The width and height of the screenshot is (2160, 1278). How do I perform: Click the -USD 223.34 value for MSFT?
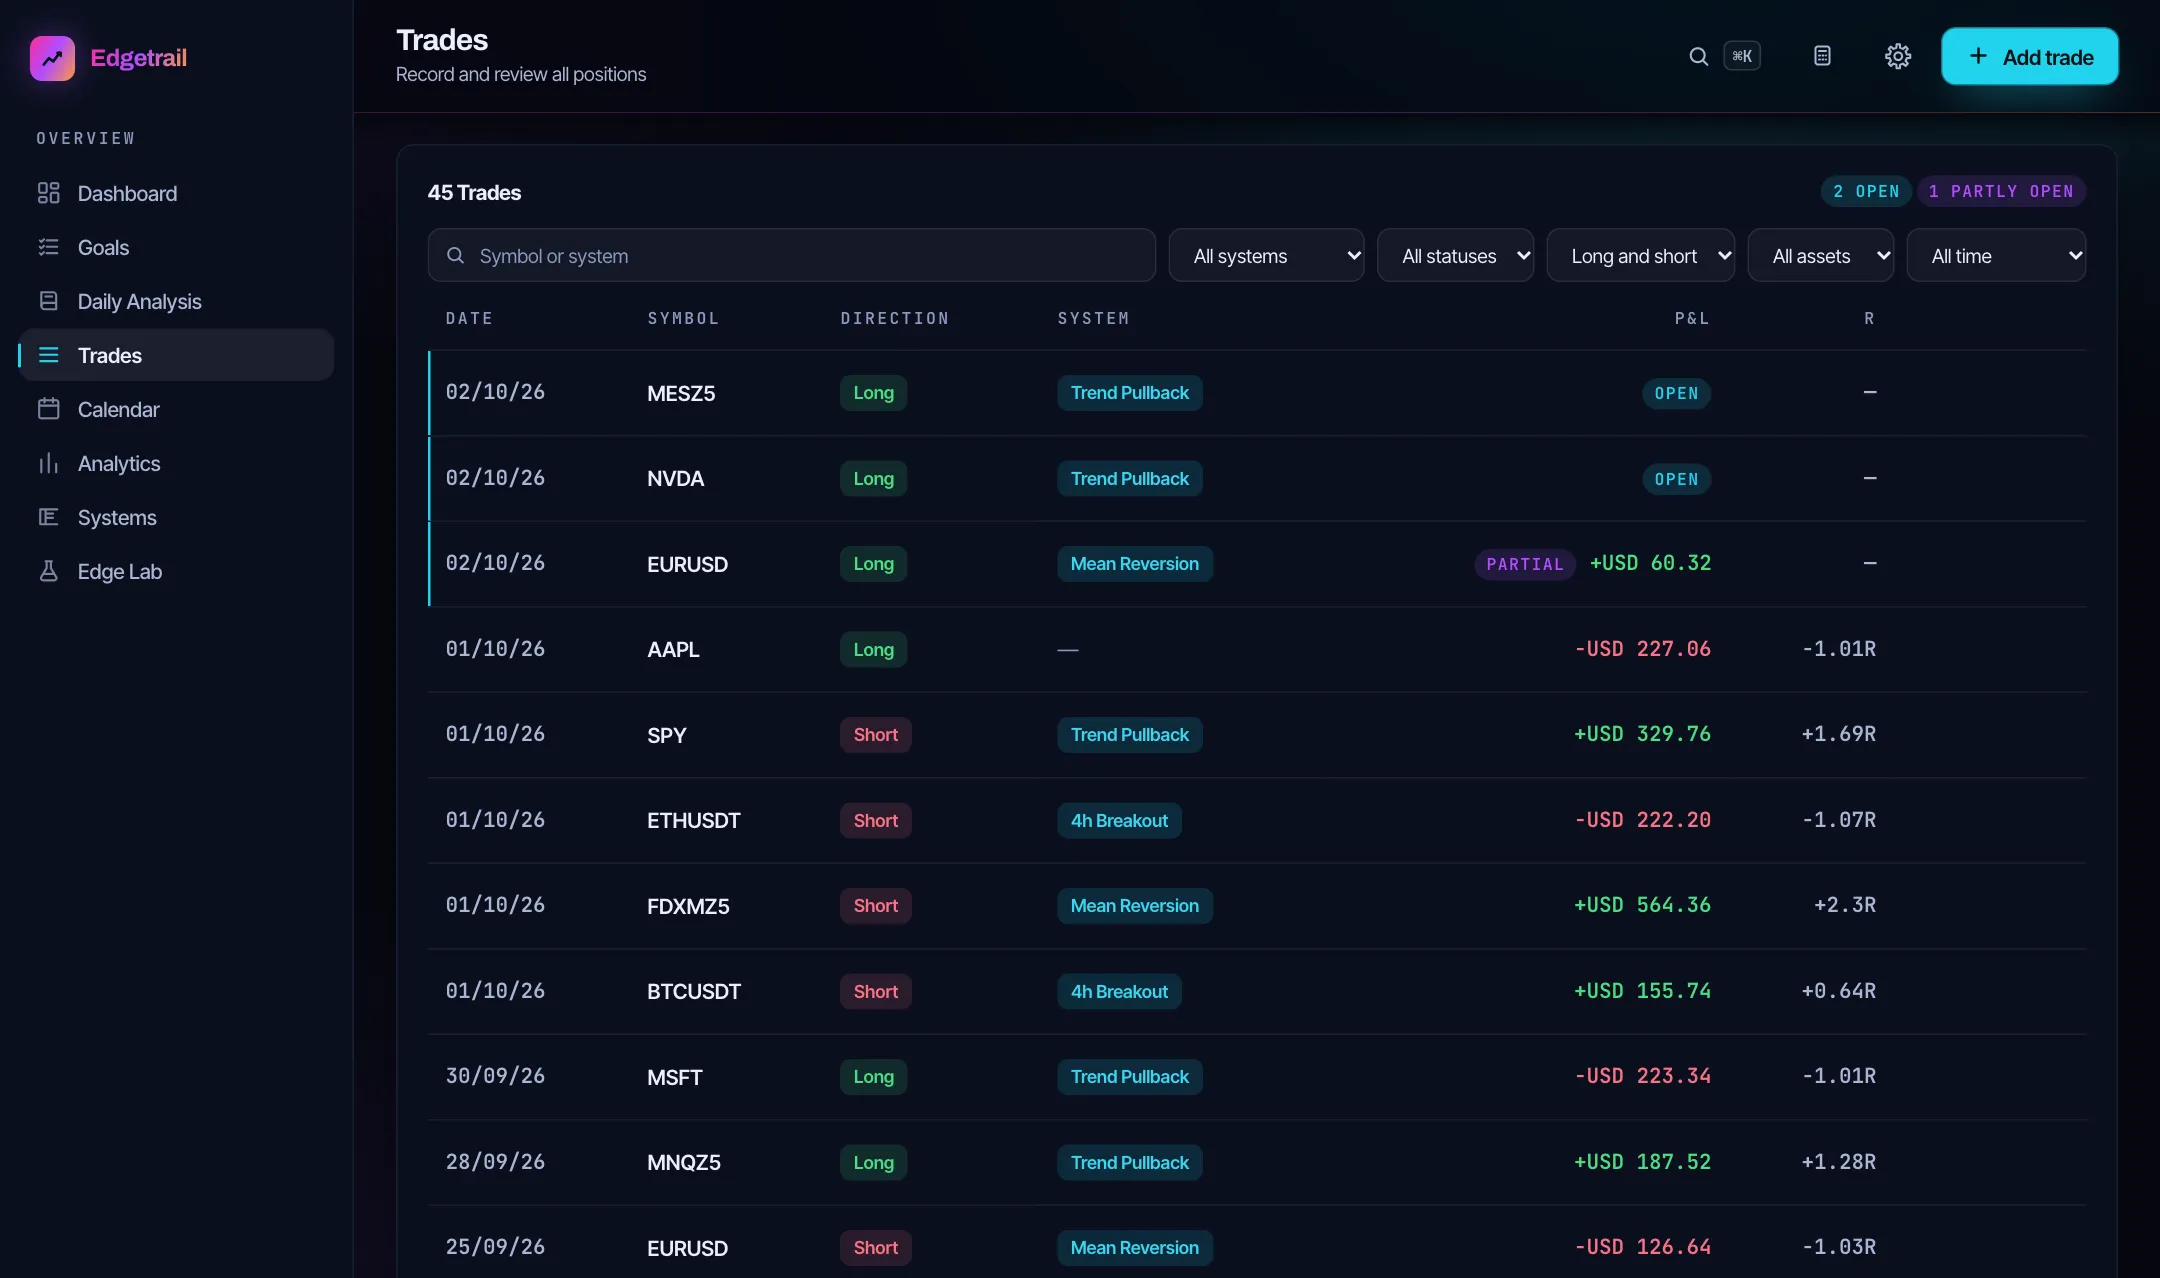(x=1643, y=1076)
